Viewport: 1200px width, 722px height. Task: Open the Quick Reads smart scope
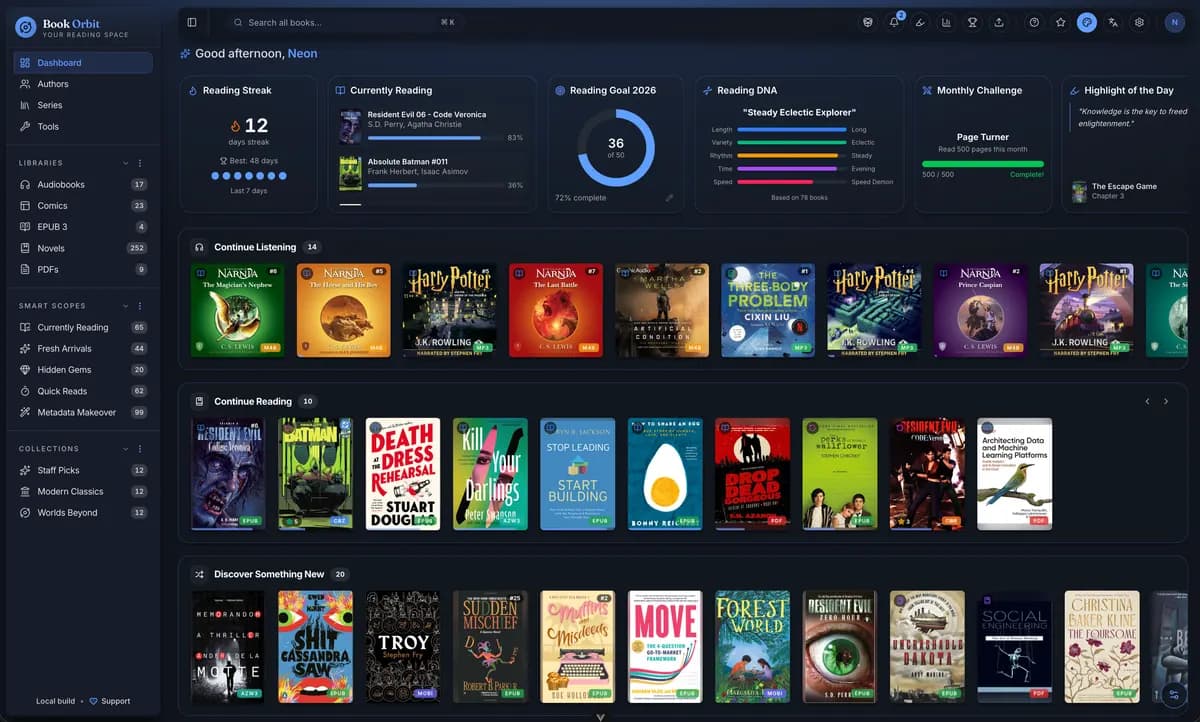coord(83,391)
